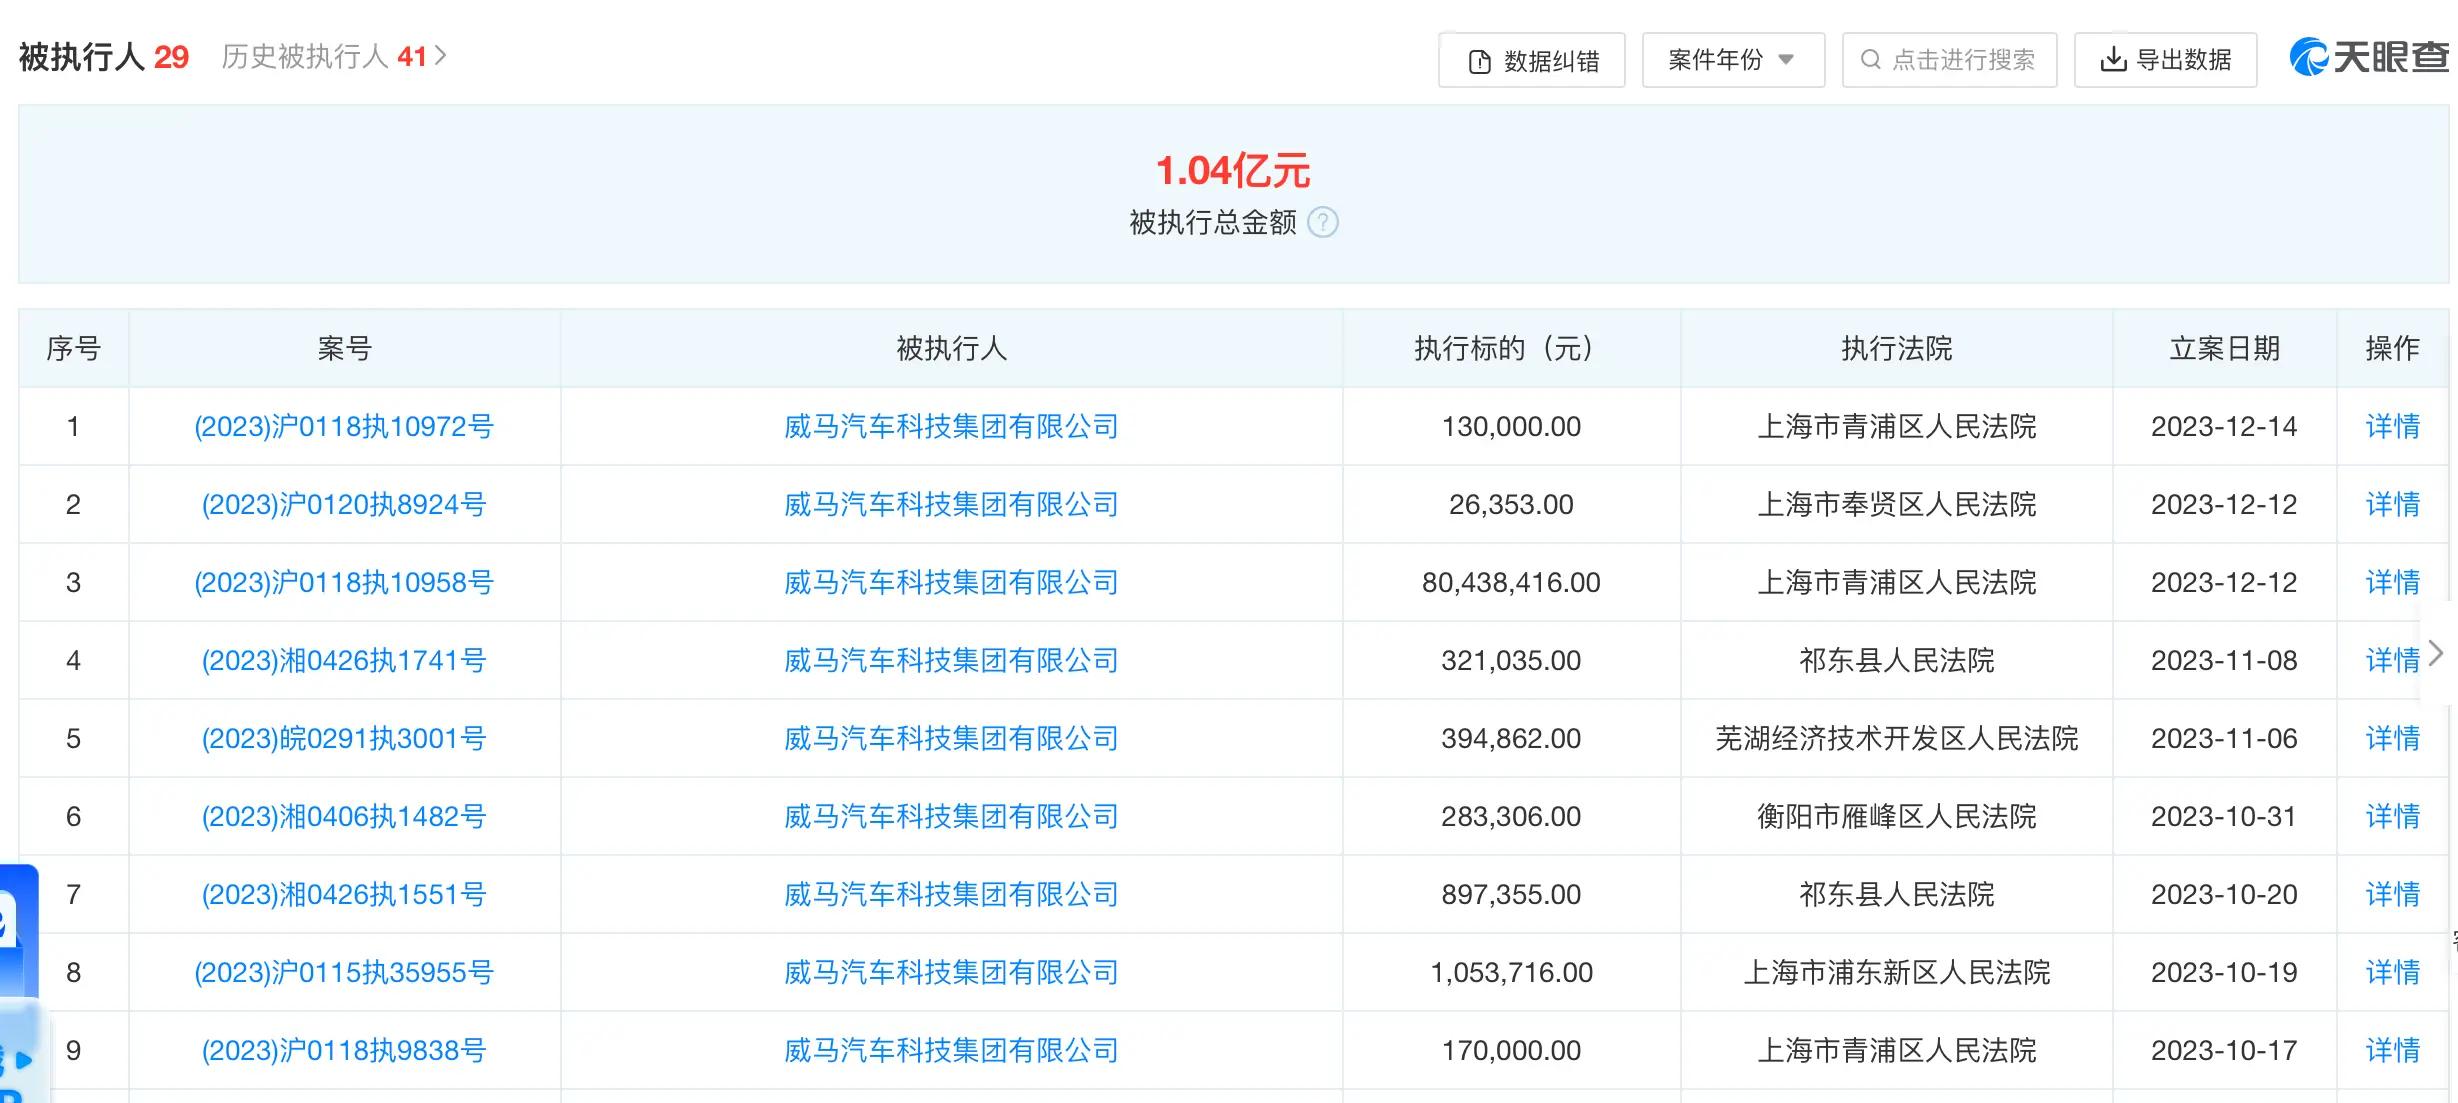Image resolution: width=2458 pixels, height=1103 pixels.
Task: Open 详情 for case dated 2023-12-14
Action: pyautogui.click(x=2392, y=427)
